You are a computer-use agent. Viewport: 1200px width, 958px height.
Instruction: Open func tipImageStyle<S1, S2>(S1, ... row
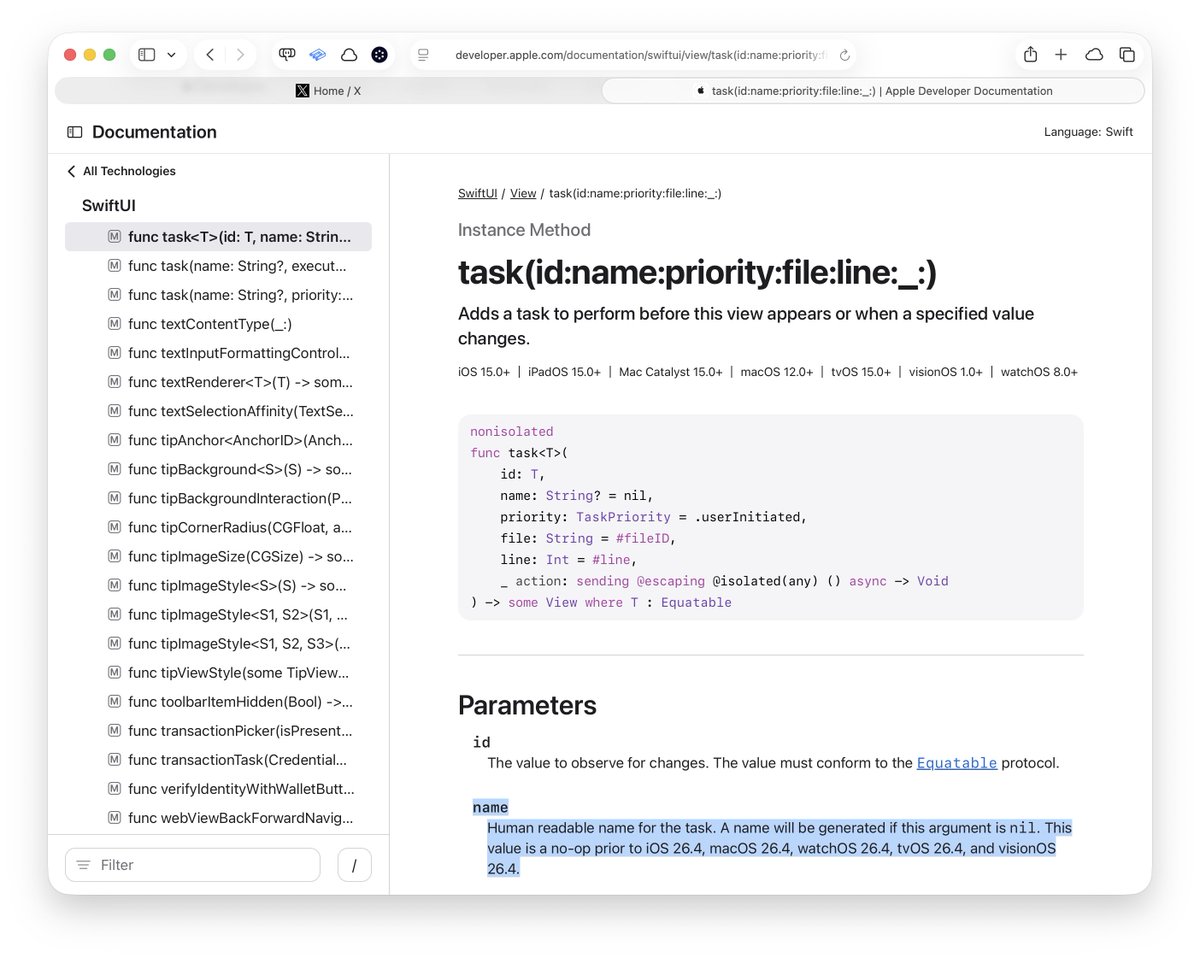pos(218,614)
